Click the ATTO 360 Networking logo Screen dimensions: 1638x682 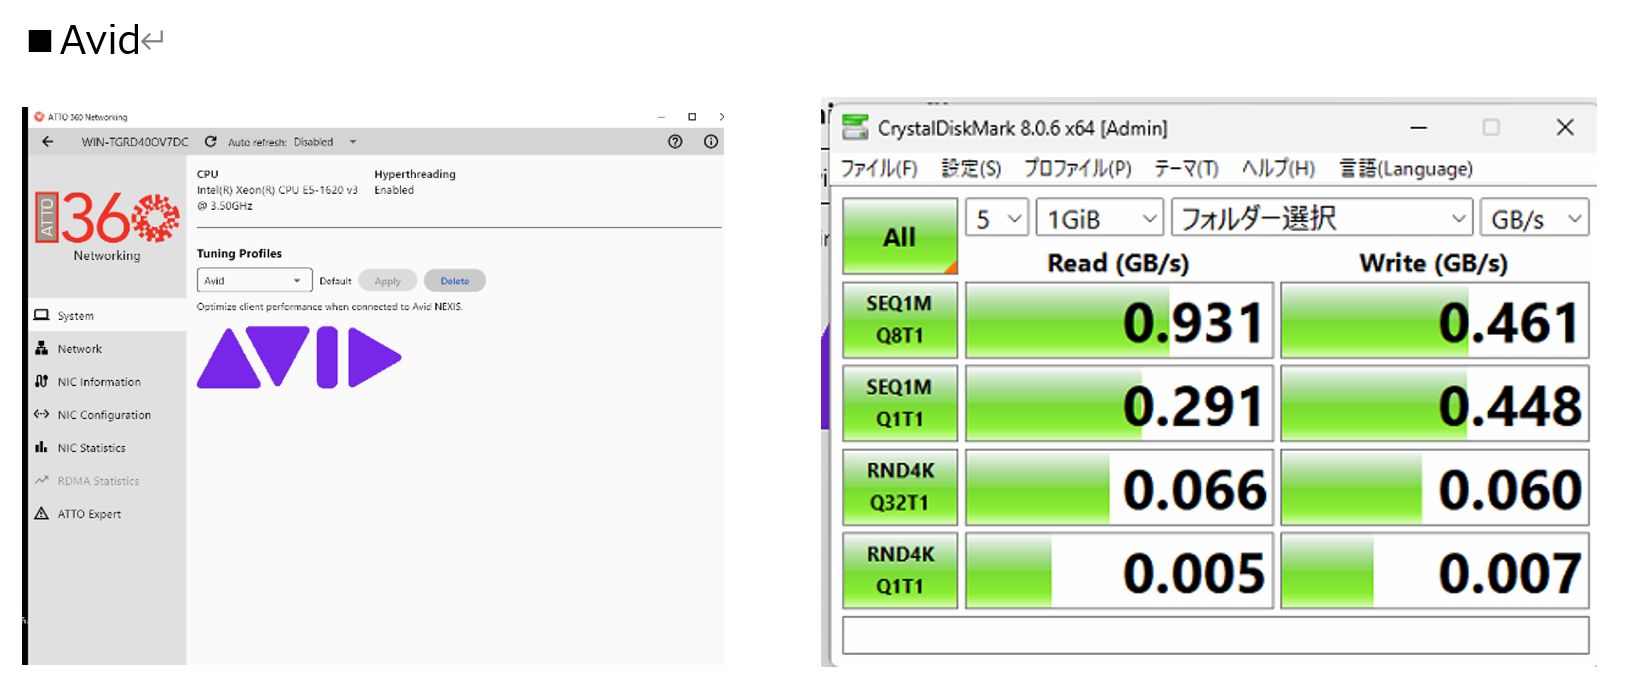[x=107, y=226]
